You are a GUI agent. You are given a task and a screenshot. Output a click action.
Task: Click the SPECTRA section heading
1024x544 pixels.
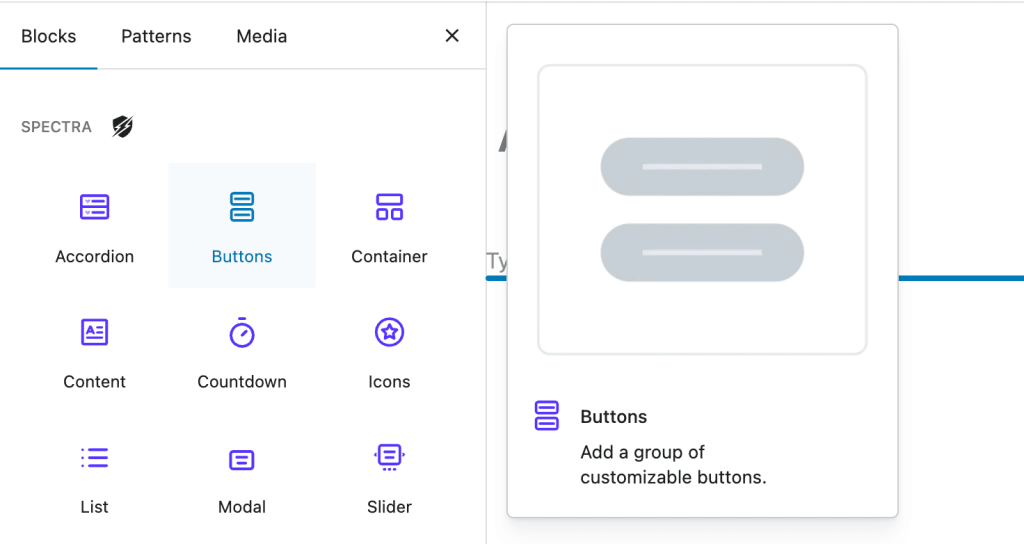coord(56,127)
